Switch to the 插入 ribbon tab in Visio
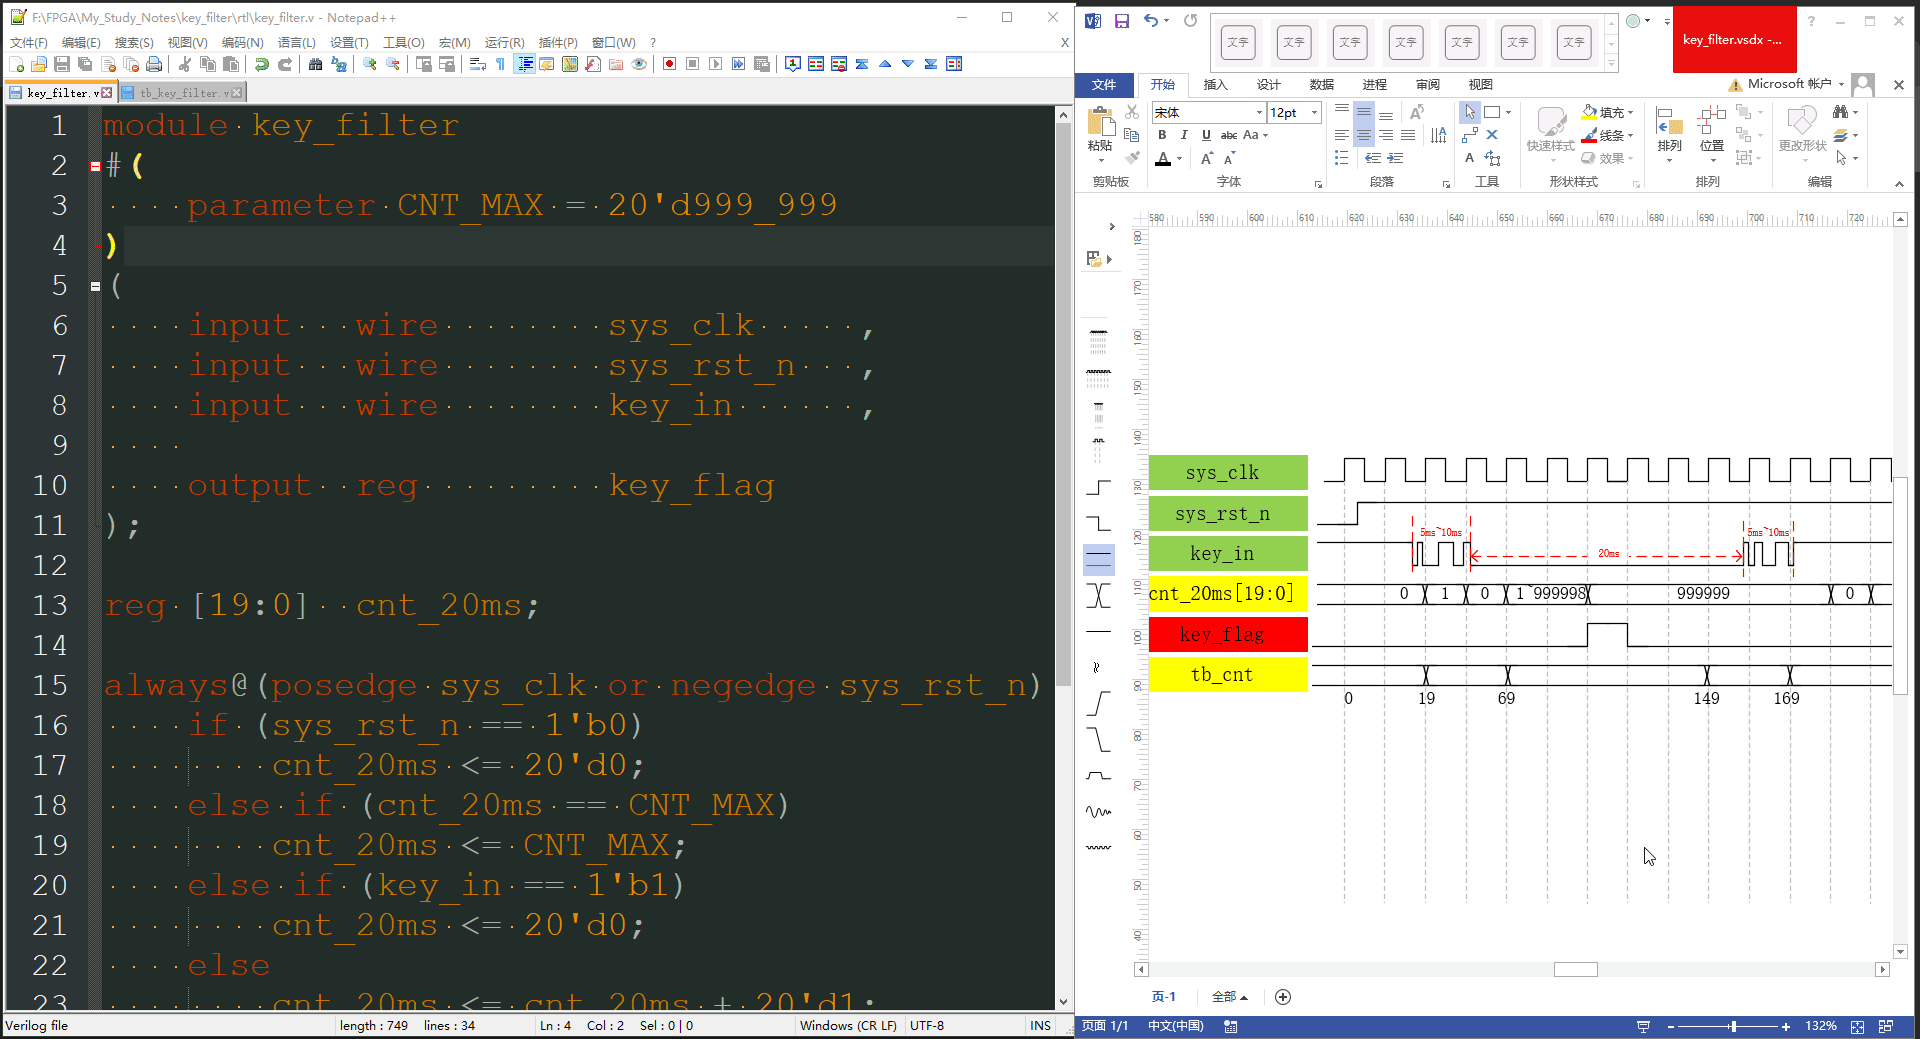Screen dimensions: 1920x1039 coord(1215,85)
